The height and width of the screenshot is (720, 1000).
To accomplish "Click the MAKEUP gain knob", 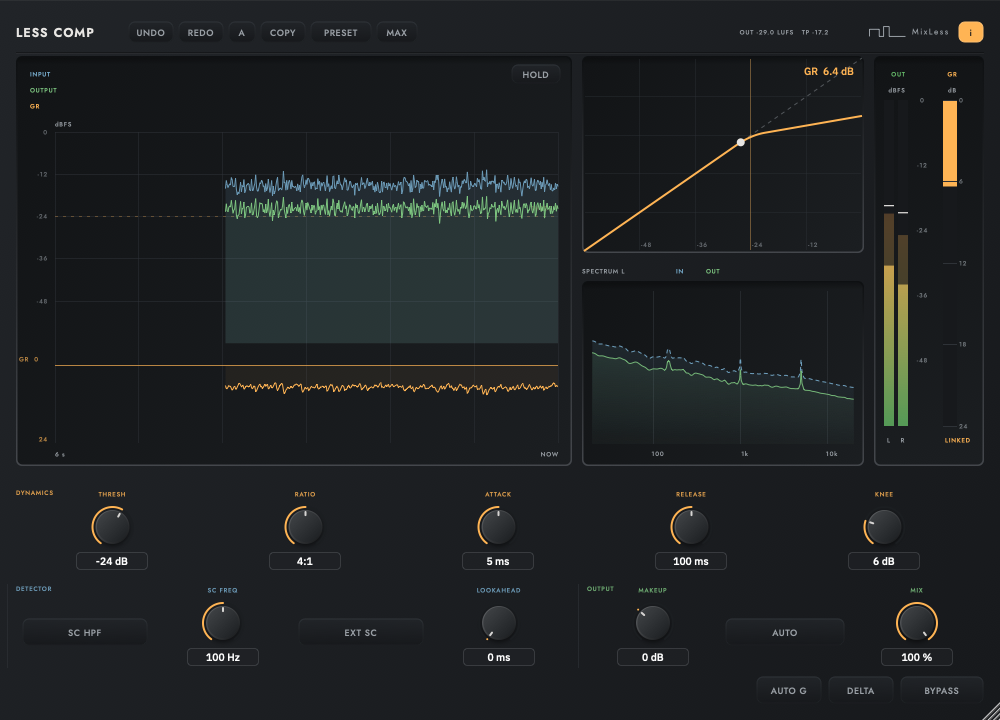I will click(x=652, y=622).
